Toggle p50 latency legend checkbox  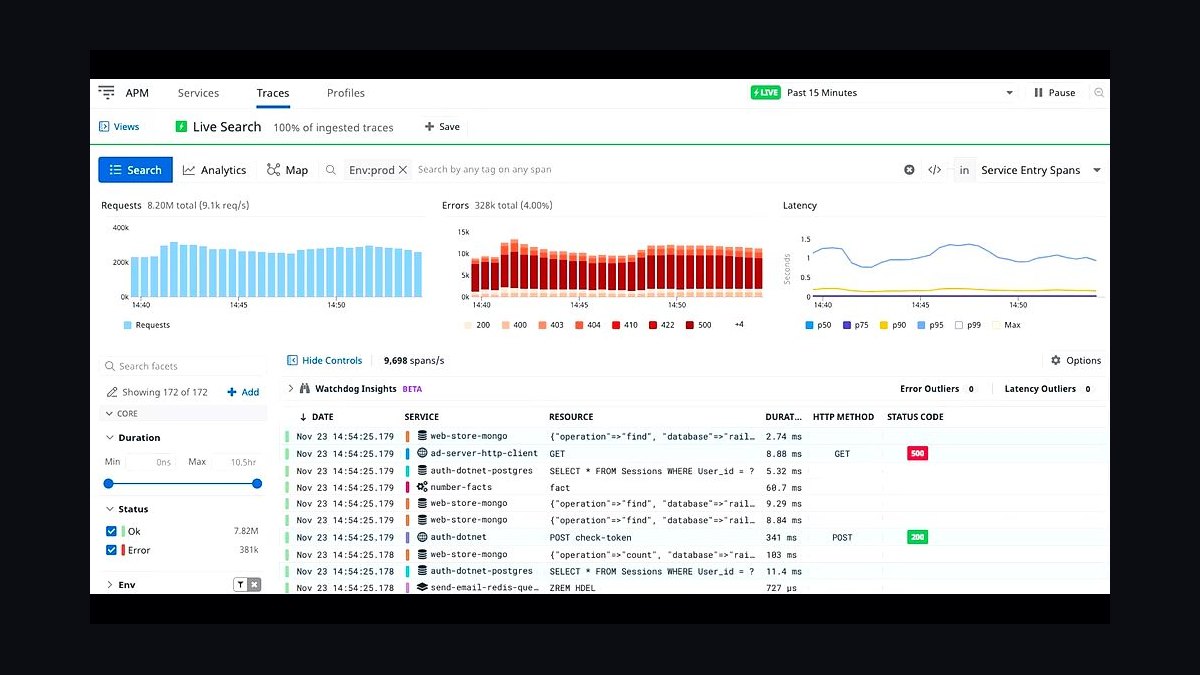tap(810, 325)
